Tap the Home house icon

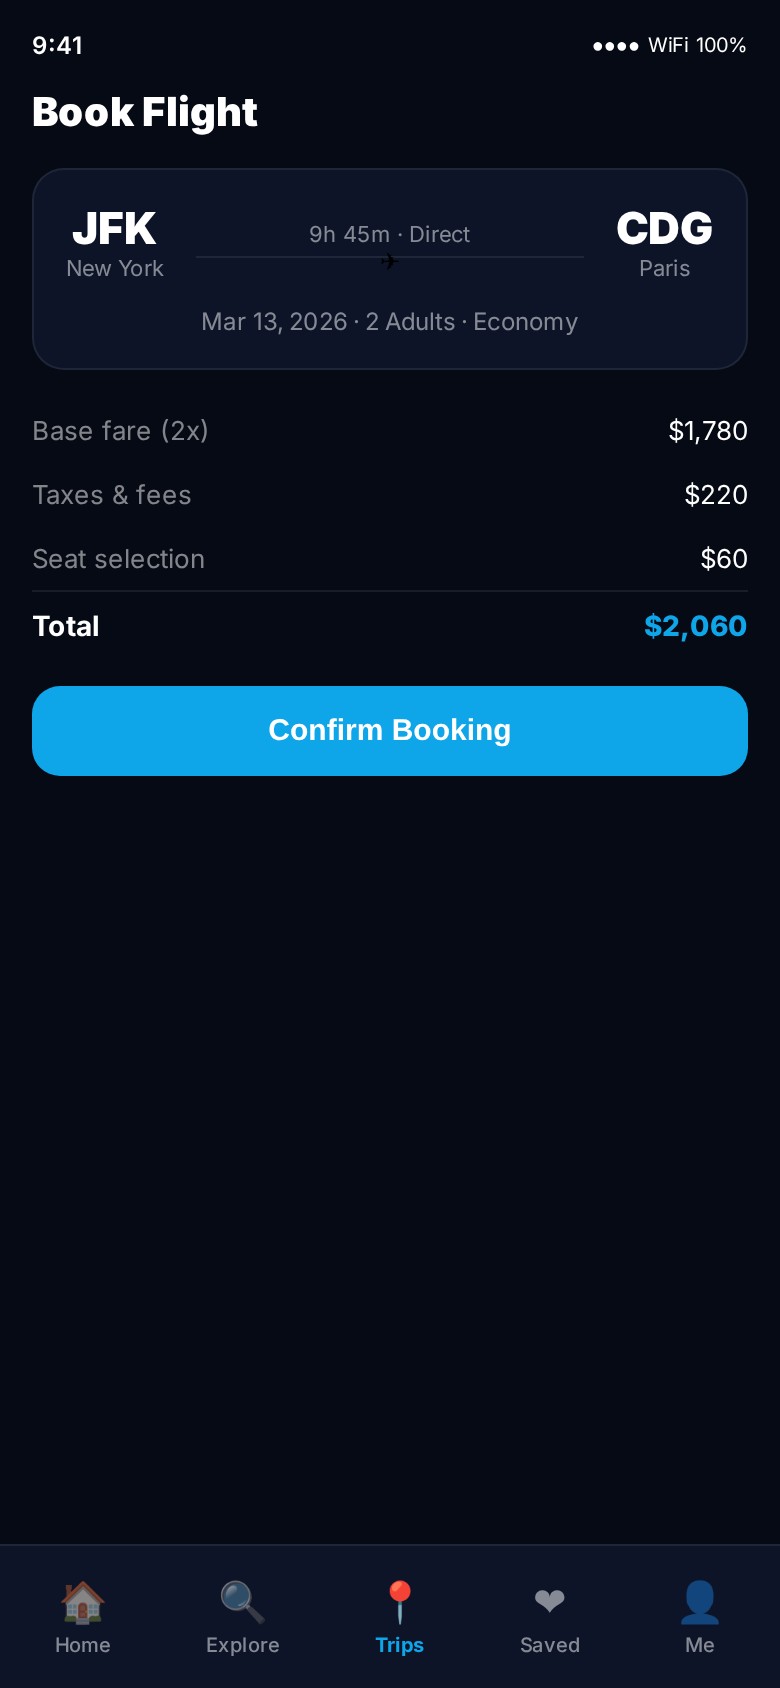tap(83, 1602)
